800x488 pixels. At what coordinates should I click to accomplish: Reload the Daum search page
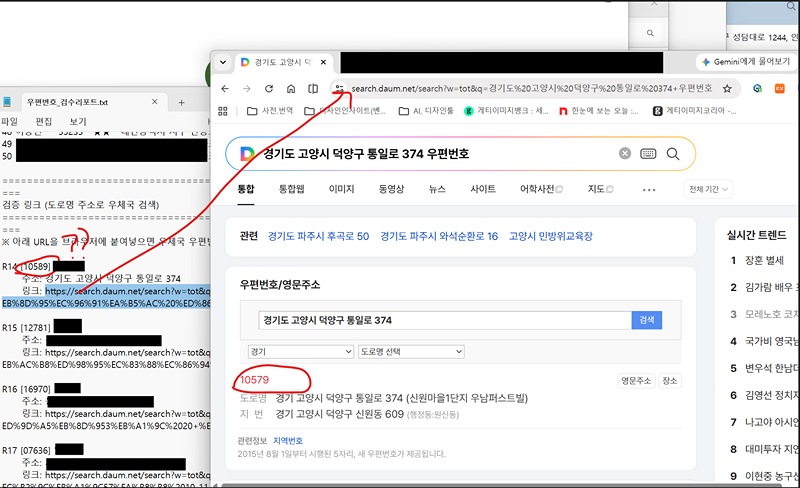pos(269,89)
